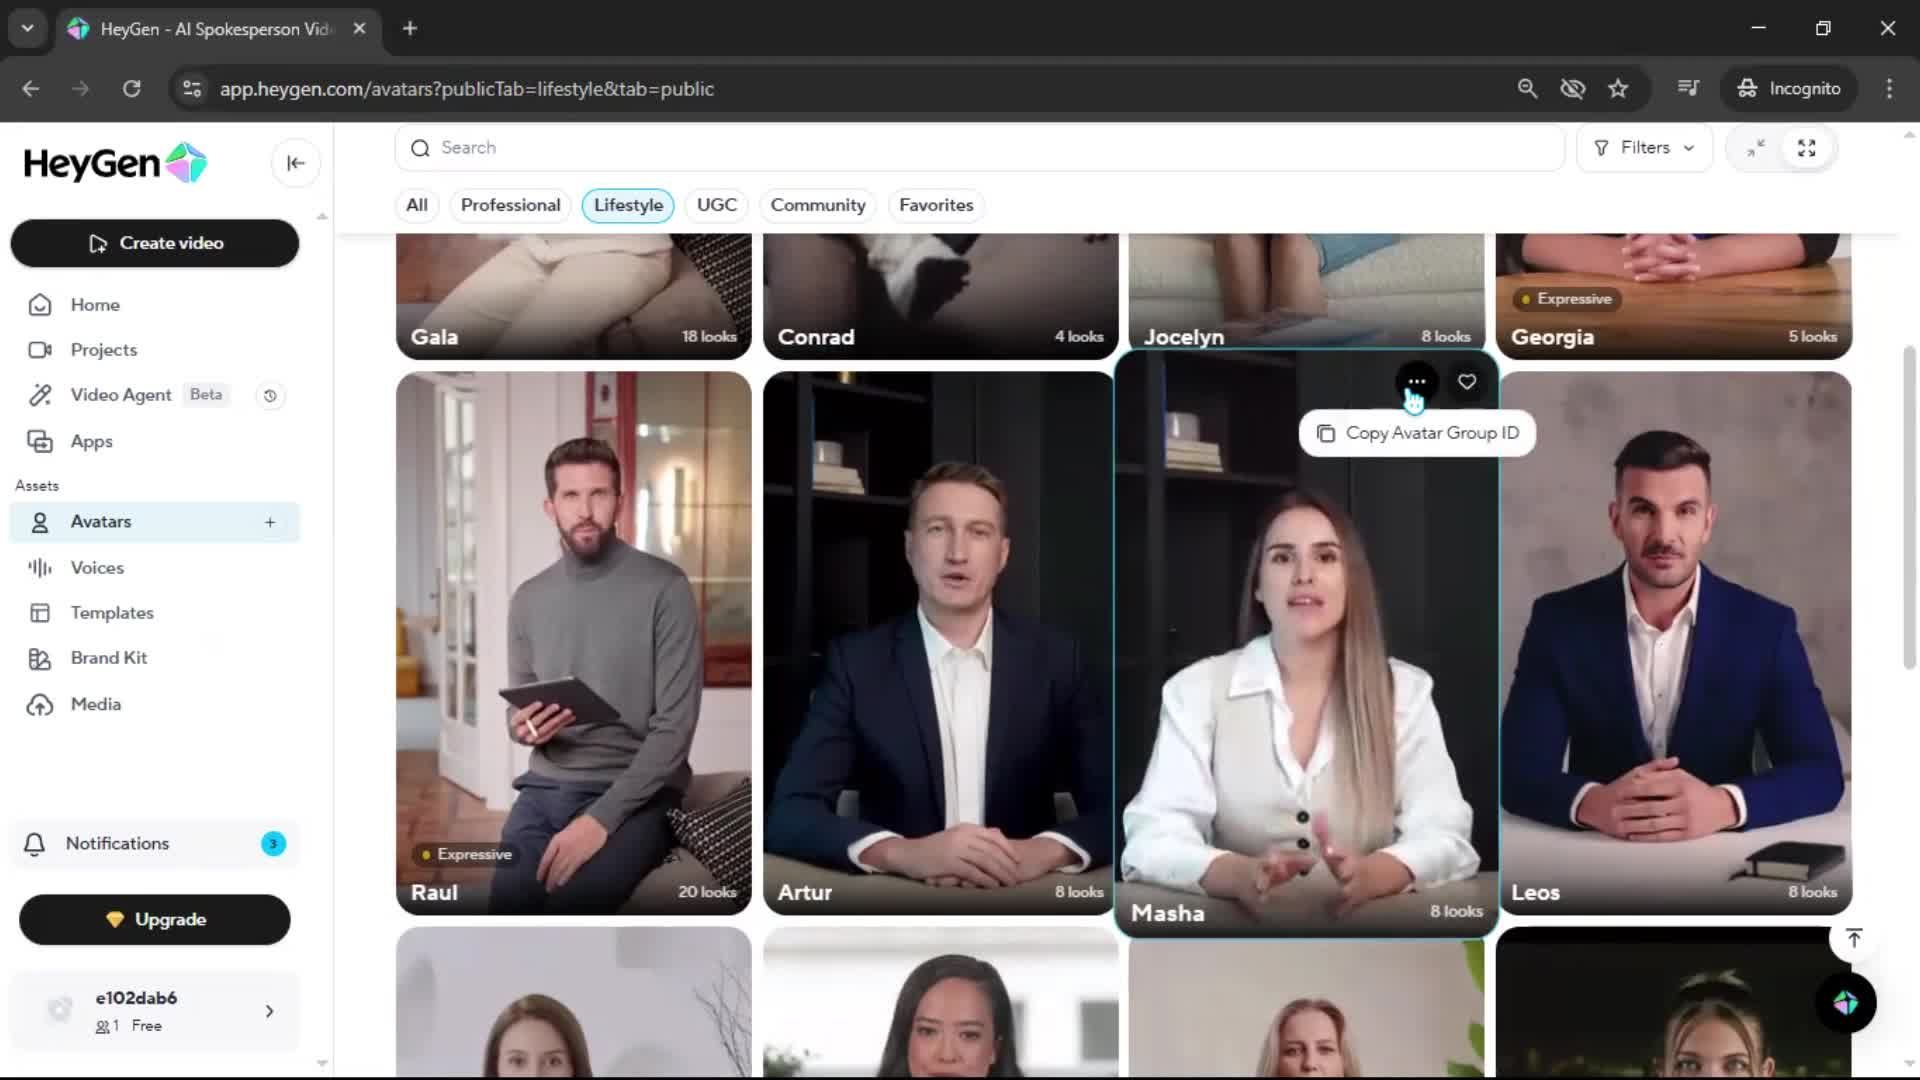Open browser tab search dropdown arrow

click(x=28, y=28)
